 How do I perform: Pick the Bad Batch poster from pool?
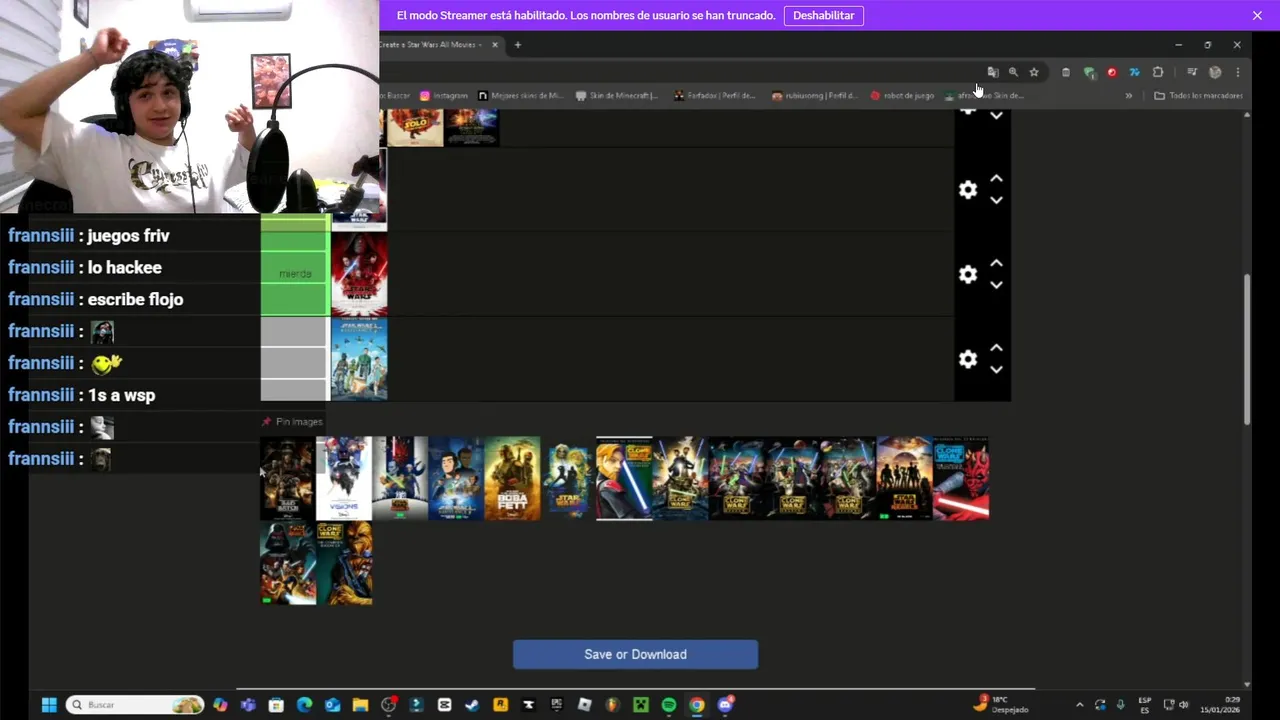point(288,478)
